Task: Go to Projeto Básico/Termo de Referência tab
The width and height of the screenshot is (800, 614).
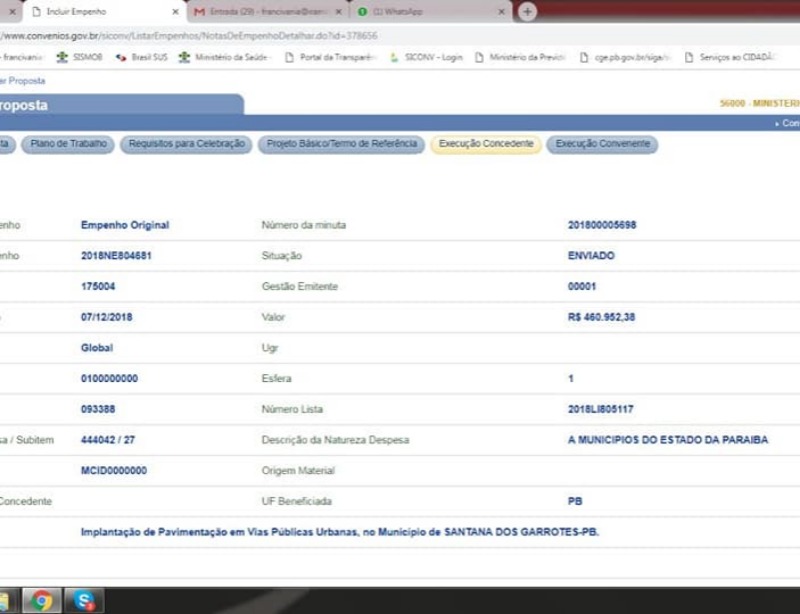Action: (341, 144)
